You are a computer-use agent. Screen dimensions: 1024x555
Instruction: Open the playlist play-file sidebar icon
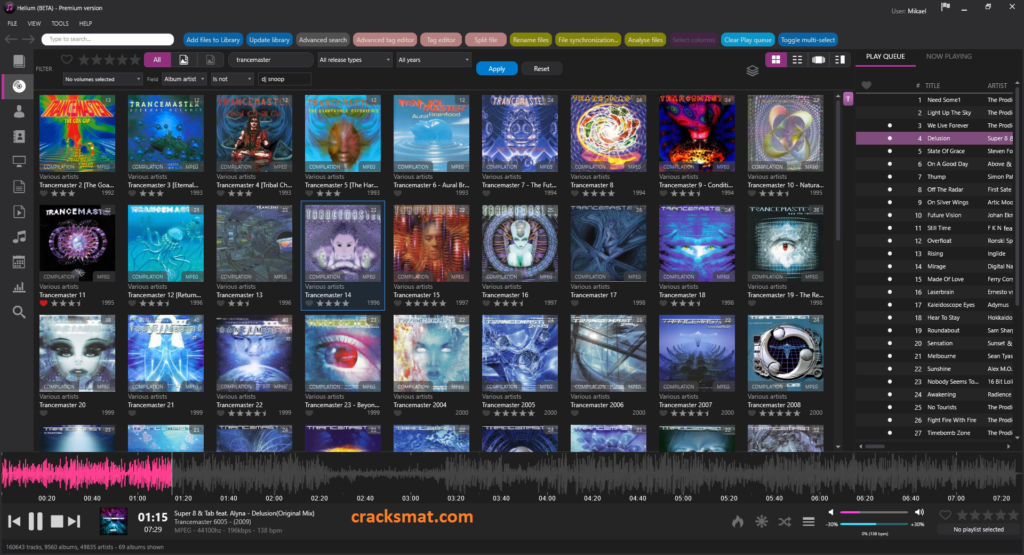coord(19,212)
